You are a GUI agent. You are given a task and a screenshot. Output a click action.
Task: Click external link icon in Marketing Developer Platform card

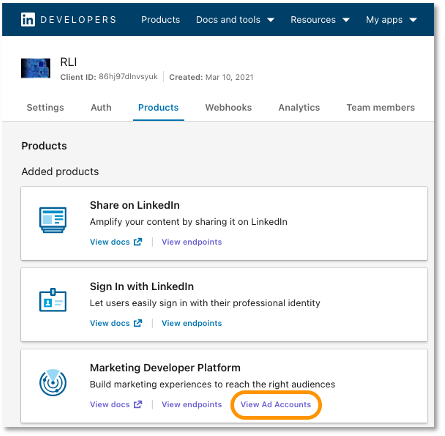point(138,404)
